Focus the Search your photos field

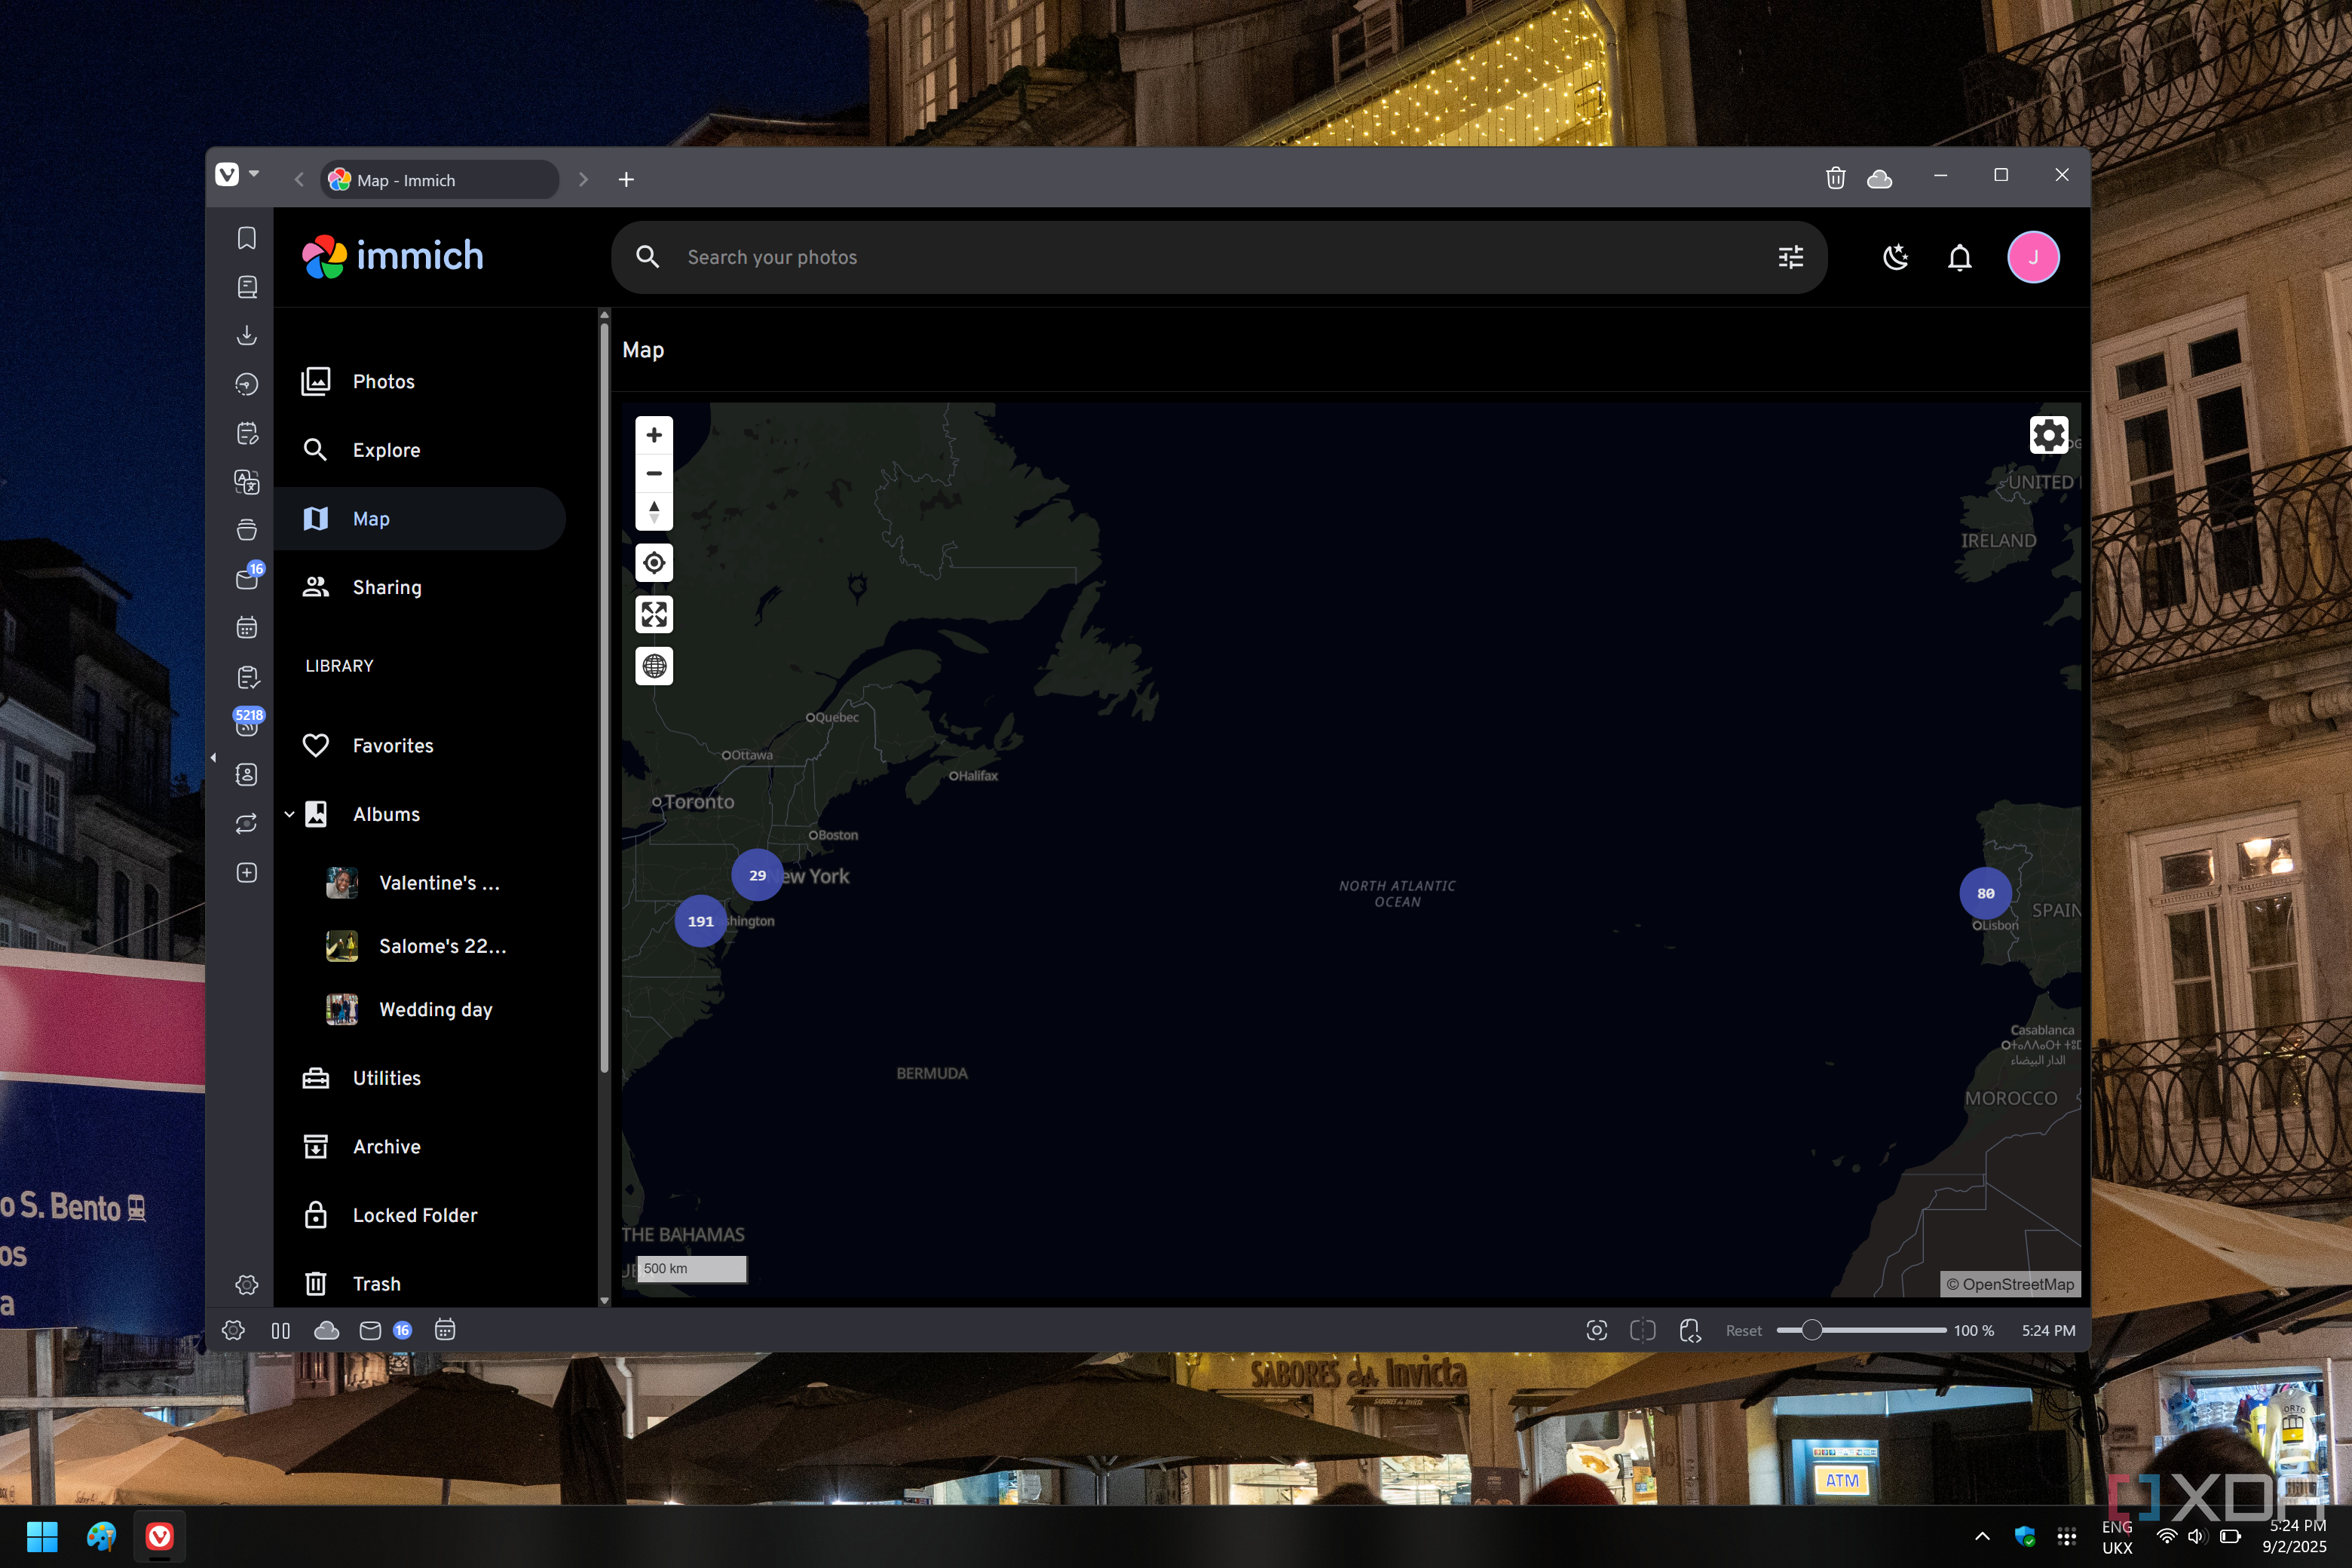[x=1219, y=257]
